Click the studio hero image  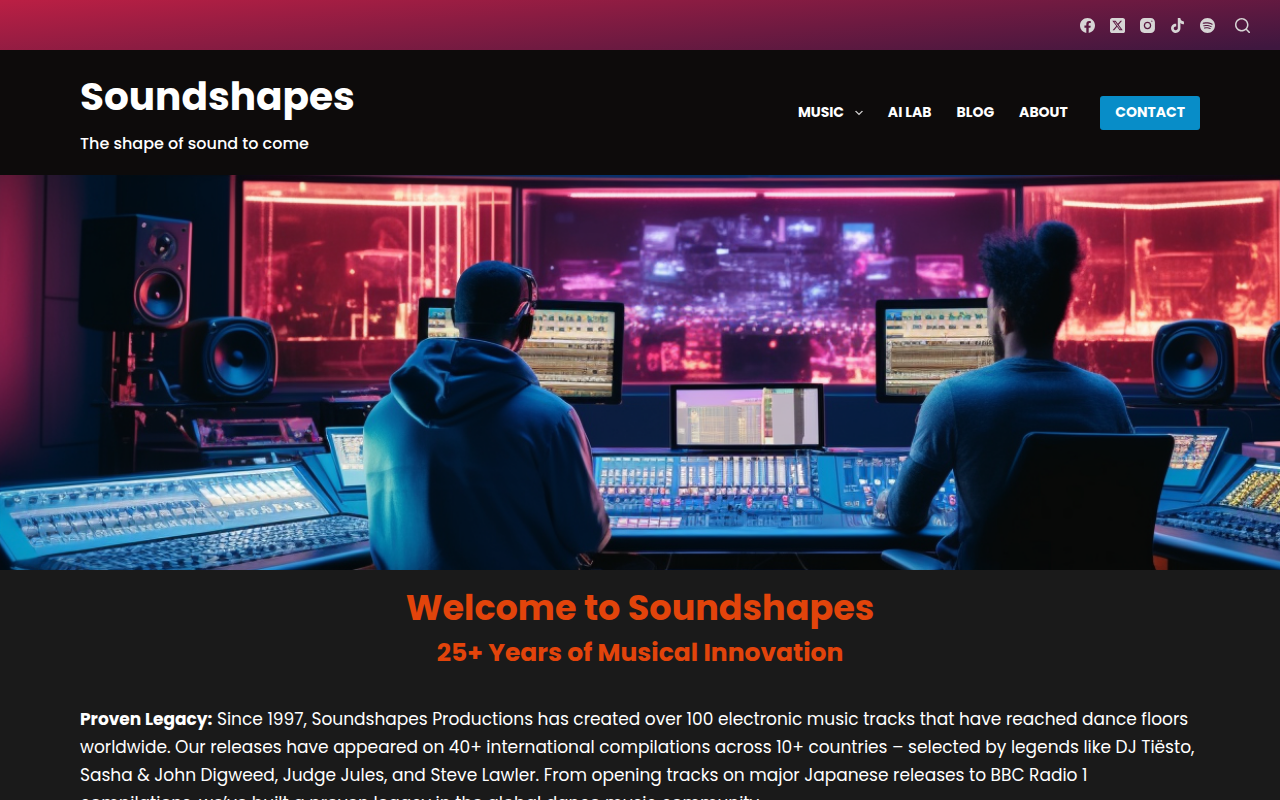point(640,372)
